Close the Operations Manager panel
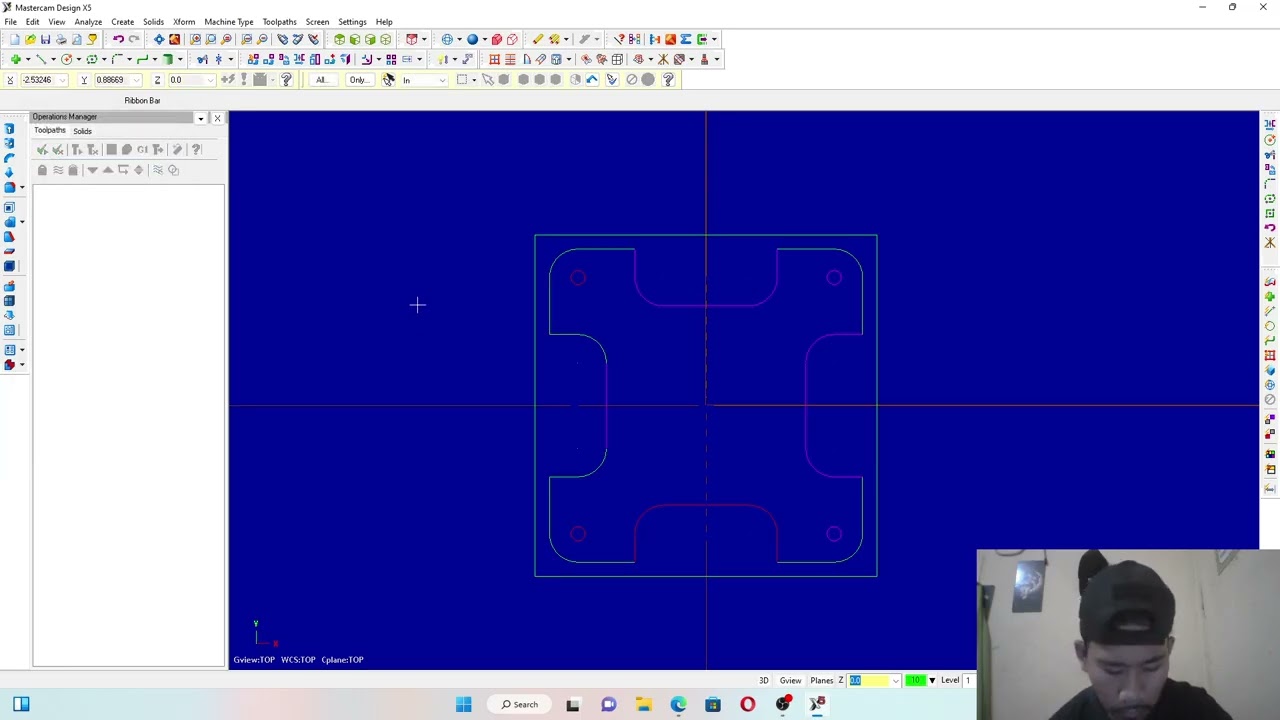 [x=217, y=118]
